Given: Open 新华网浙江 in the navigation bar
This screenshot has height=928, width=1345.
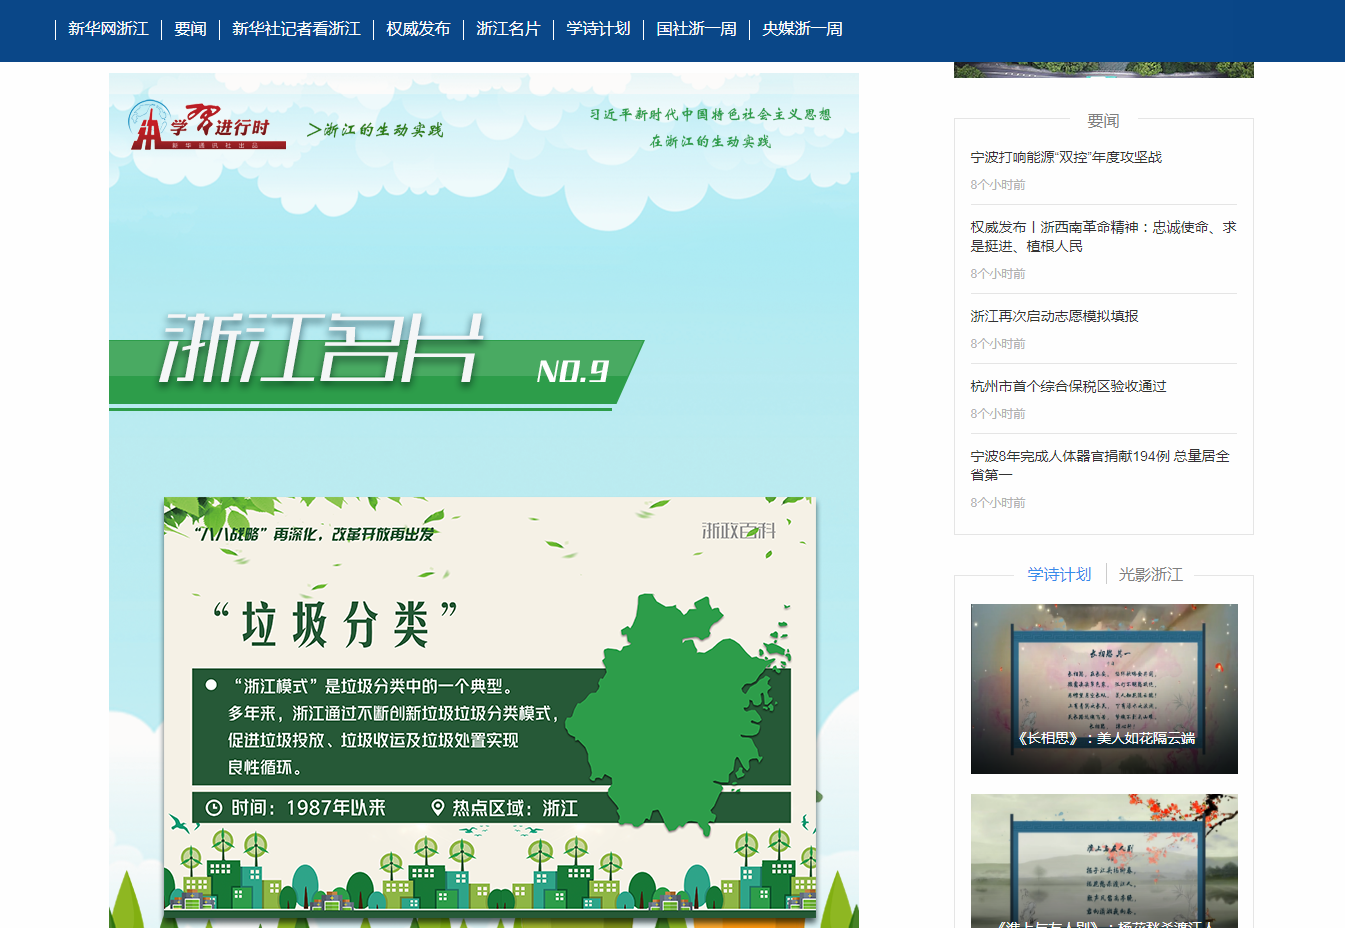Looking at the screenshot, I should (x=108, y=29).
